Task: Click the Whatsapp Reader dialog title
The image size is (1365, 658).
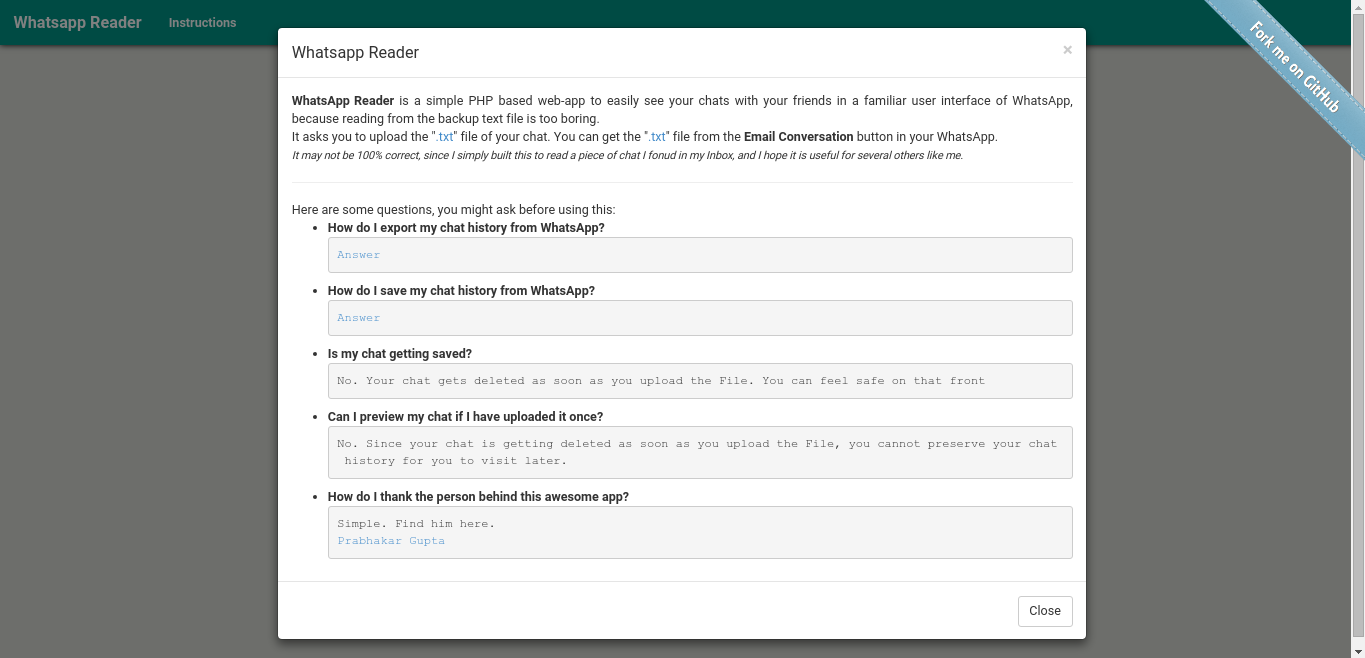Action: click(x=355, y=53)
